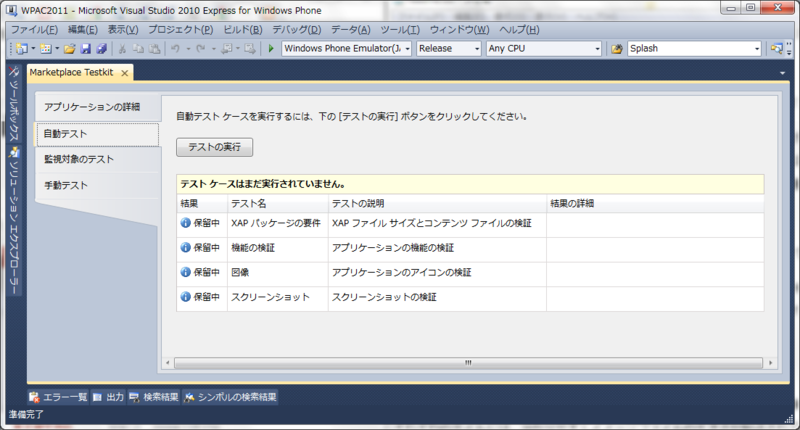Click the 結果 column header
The image size is (800, 430).
202,204
